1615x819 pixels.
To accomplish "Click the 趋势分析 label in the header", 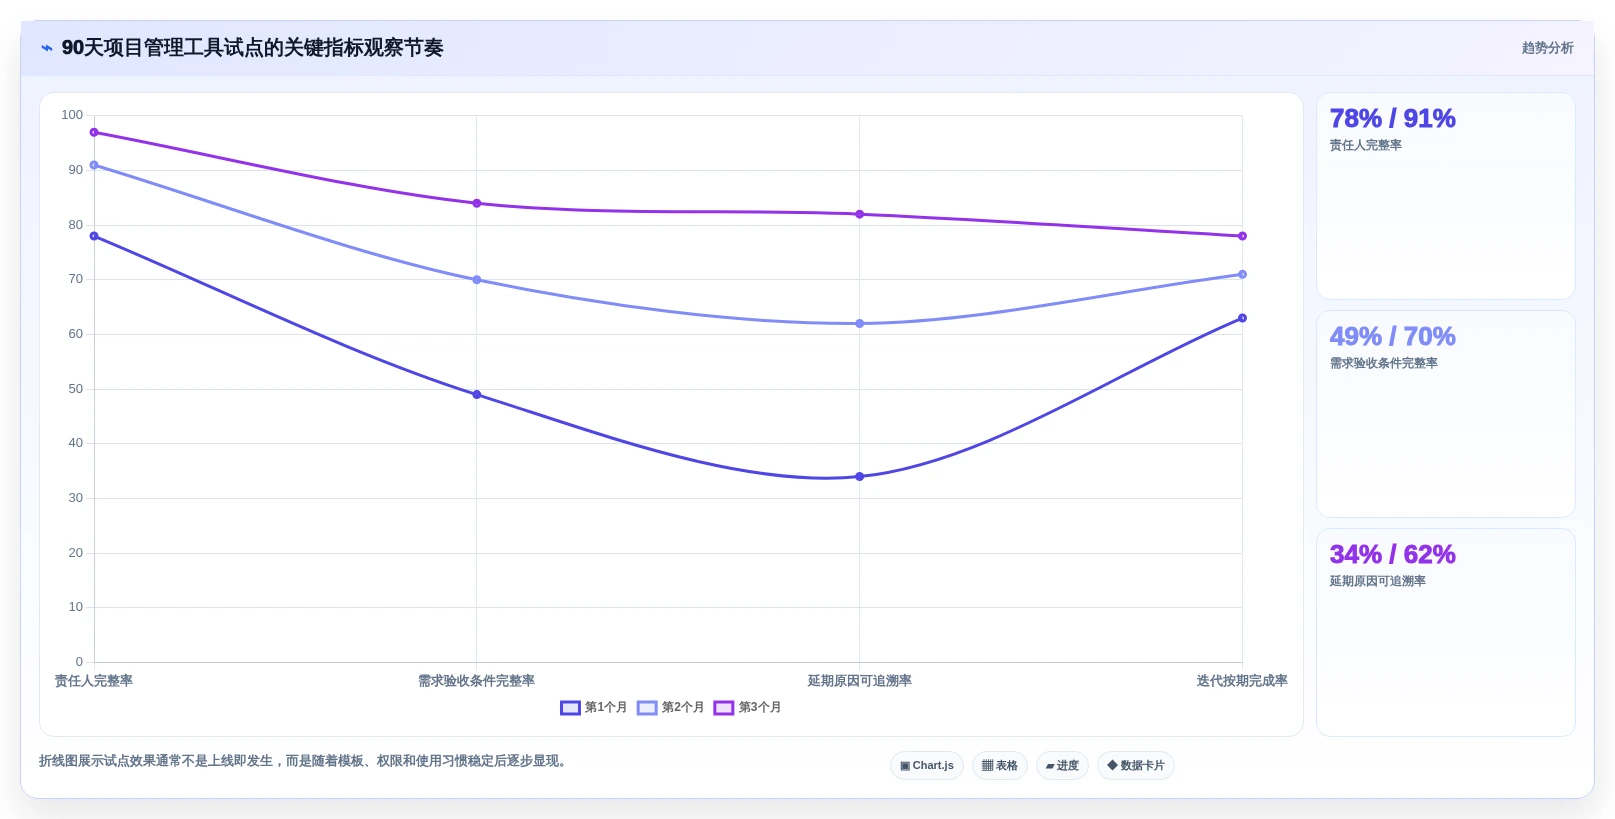I will [1547, 48].
